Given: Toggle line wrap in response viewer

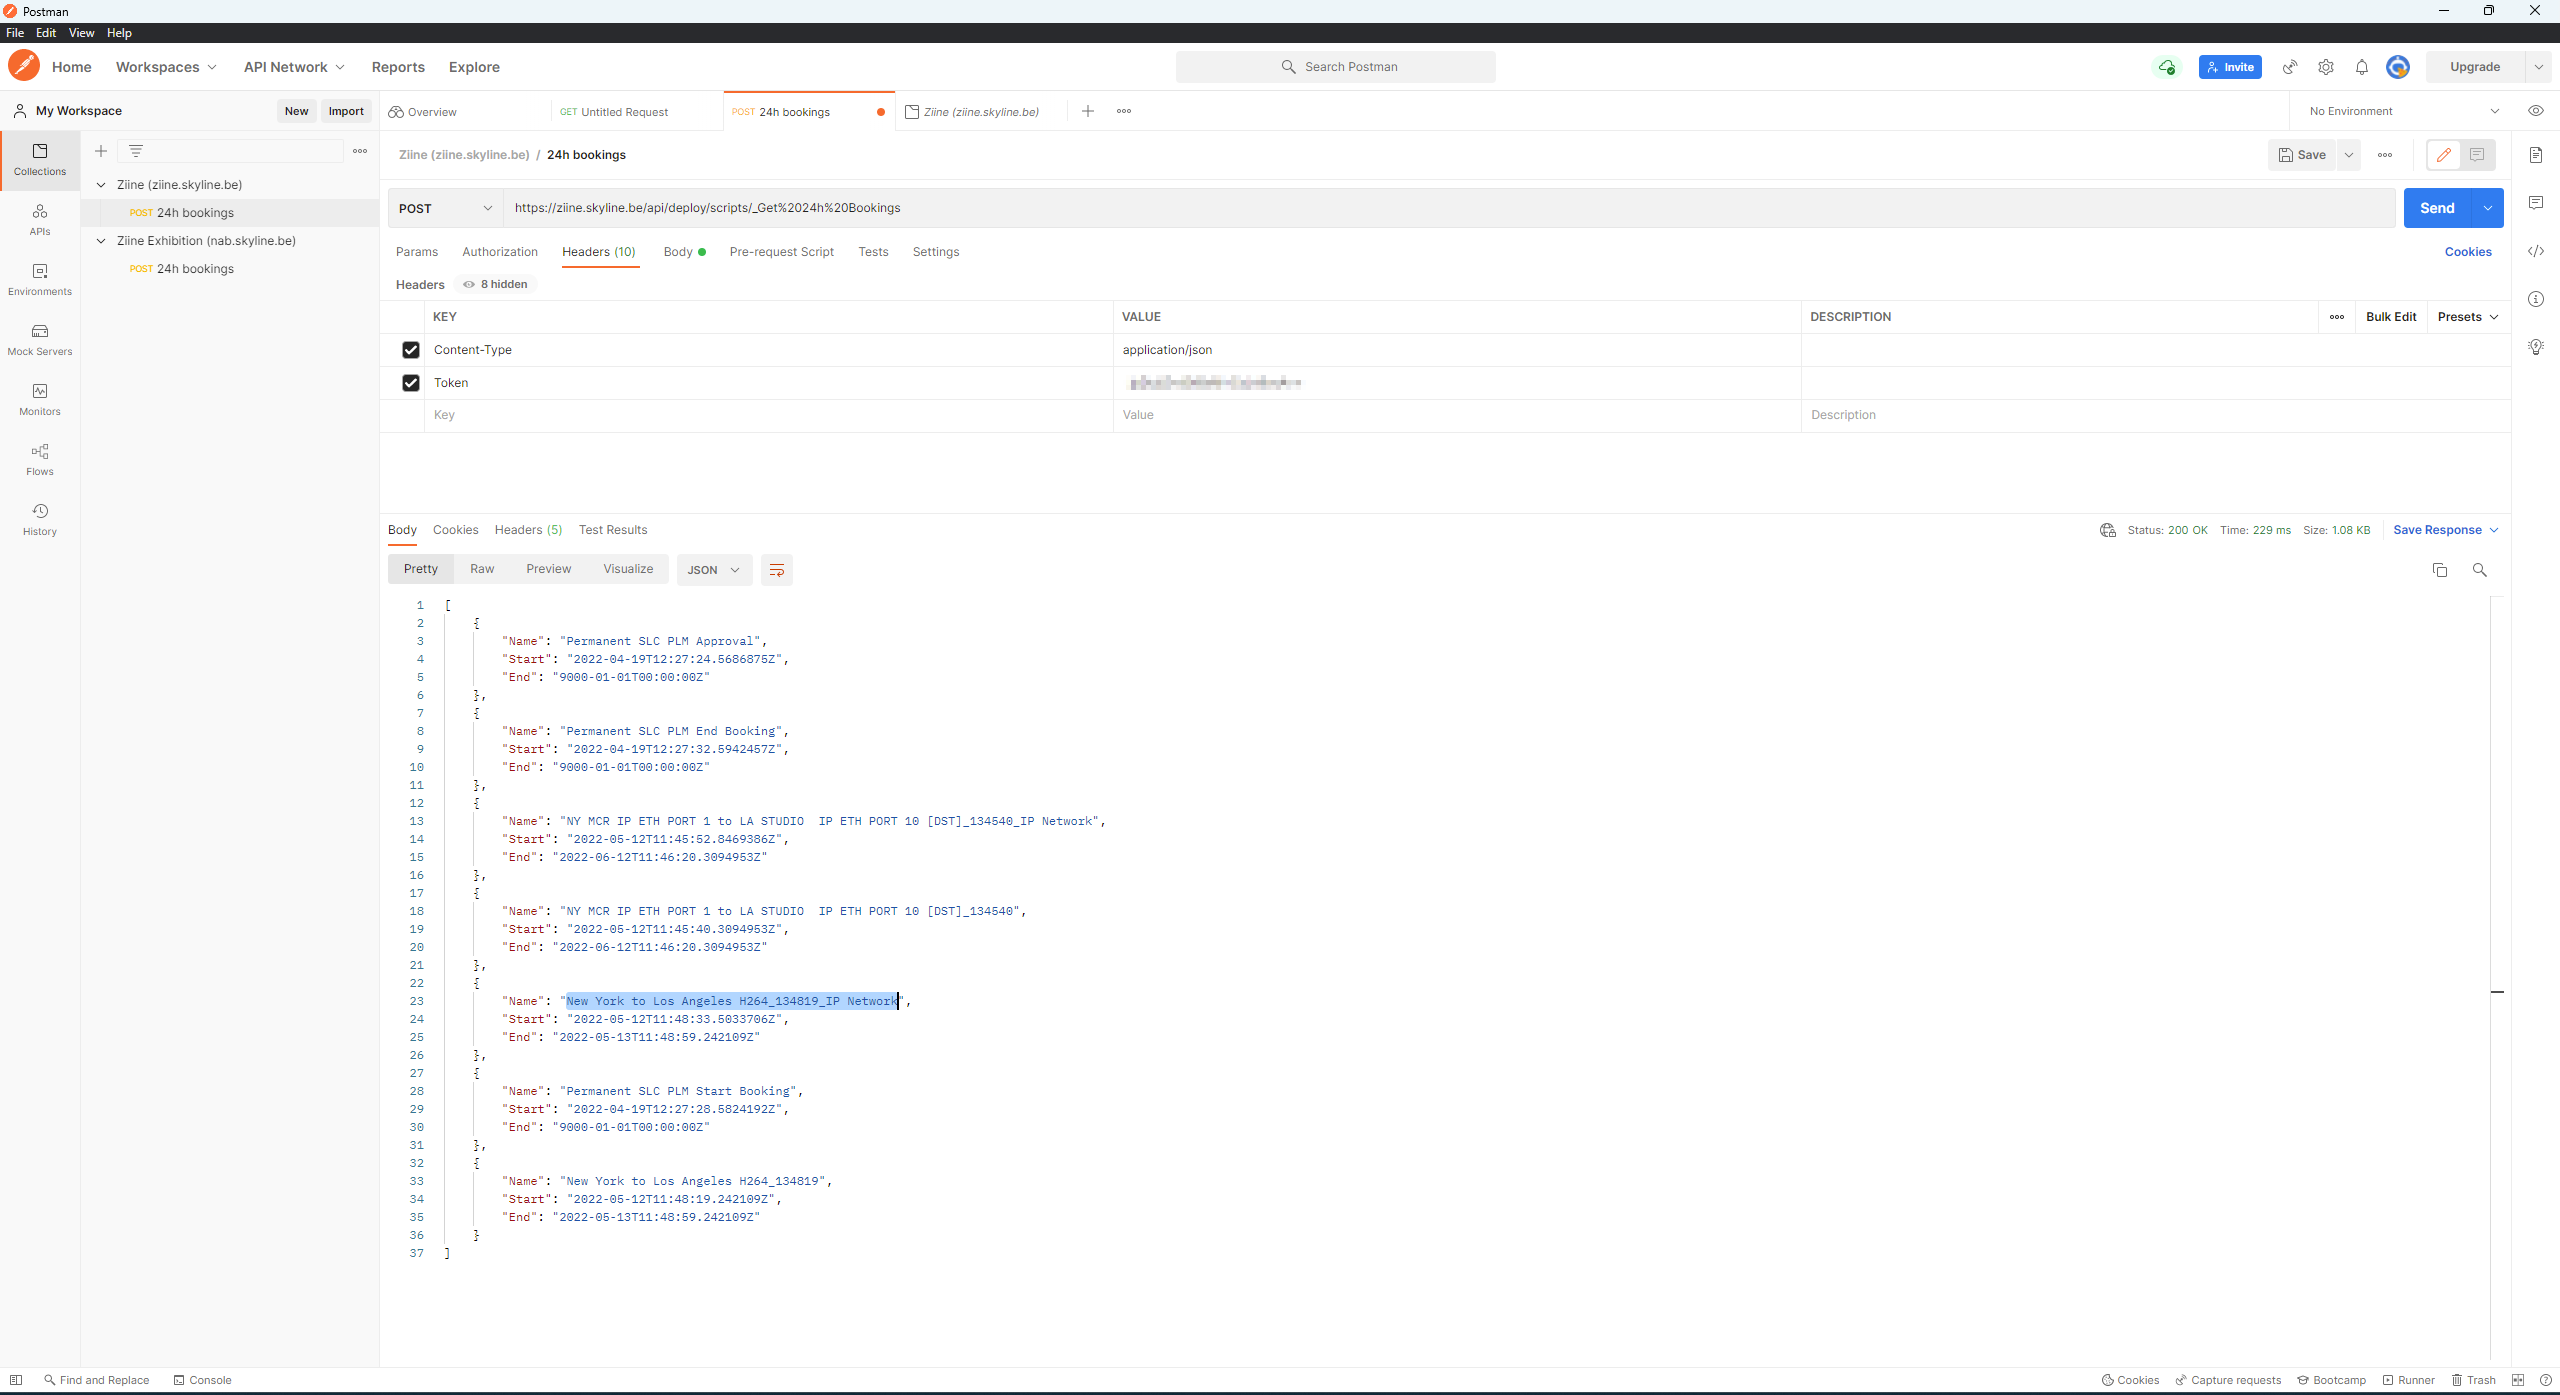Looking at the screenshot, I should coord(777,570).
